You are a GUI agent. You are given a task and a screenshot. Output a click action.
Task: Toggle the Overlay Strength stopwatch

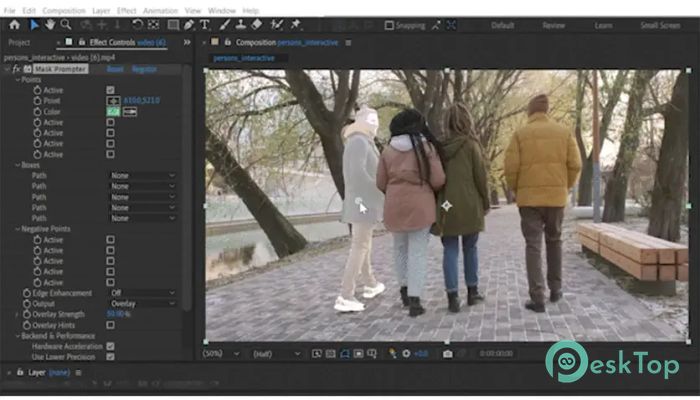tap(27, 314)
